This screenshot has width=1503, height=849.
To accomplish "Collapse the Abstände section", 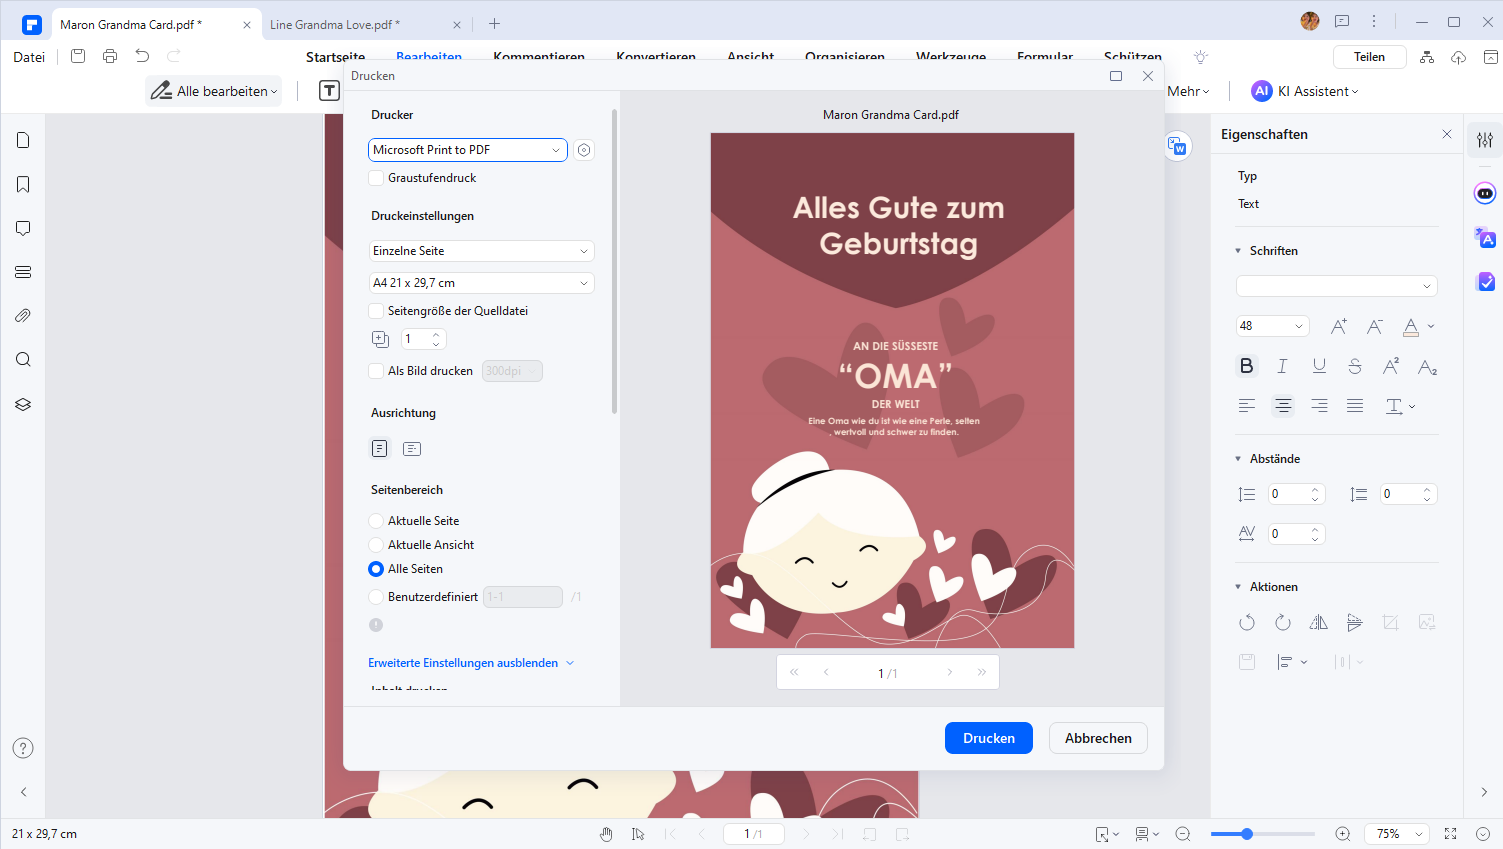I will click(x=1238, y=459).
